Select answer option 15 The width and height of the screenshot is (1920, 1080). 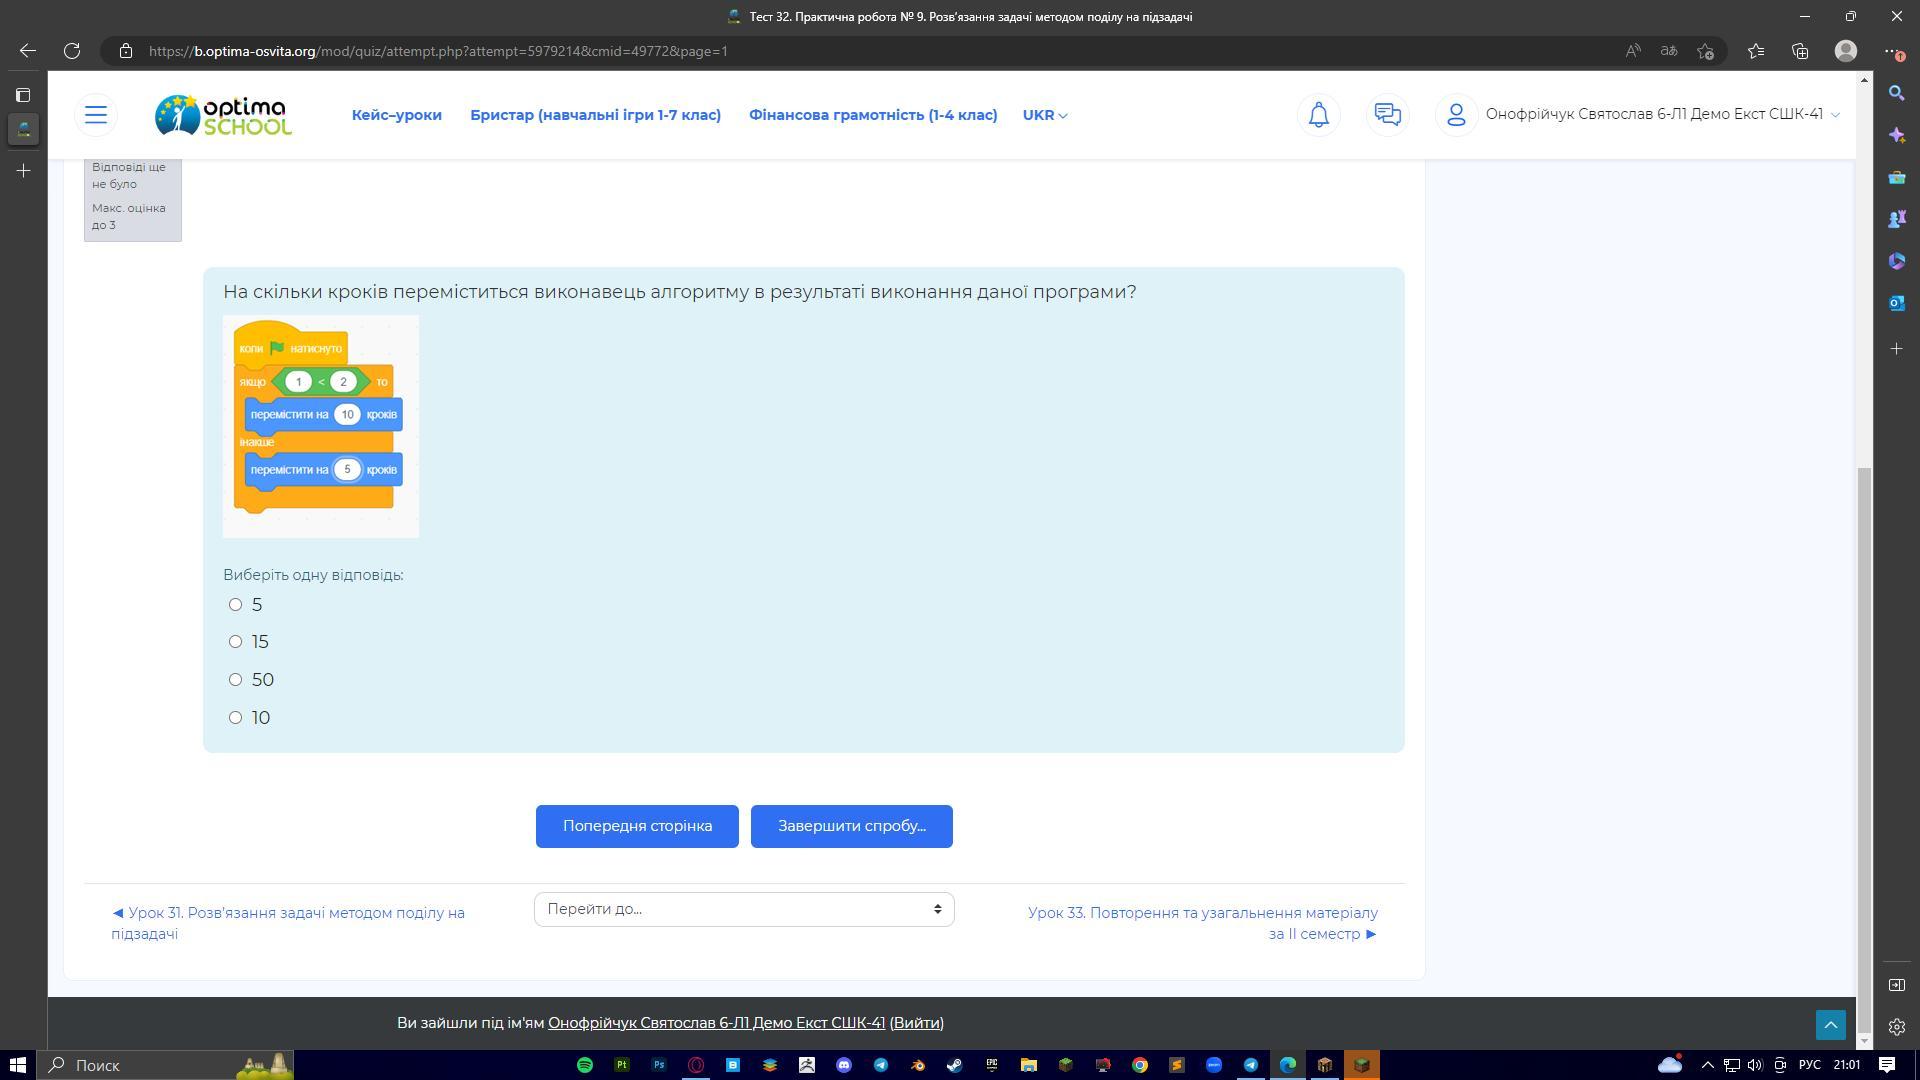236,642
